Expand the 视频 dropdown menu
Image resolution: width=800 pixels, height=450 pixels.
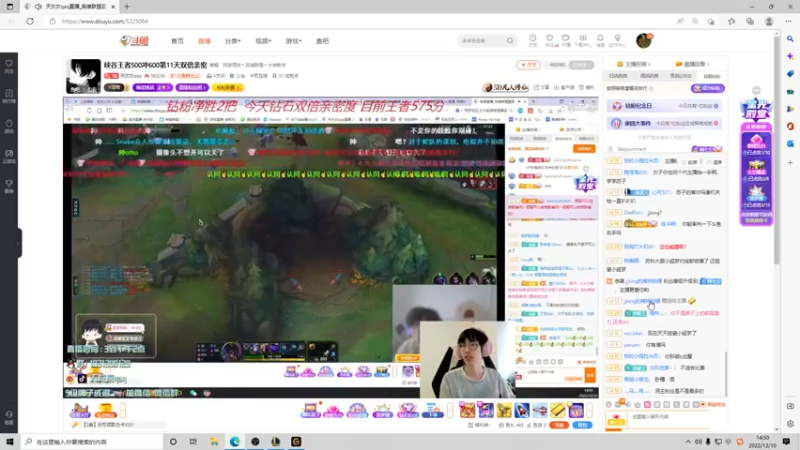[x=263, y=41]
